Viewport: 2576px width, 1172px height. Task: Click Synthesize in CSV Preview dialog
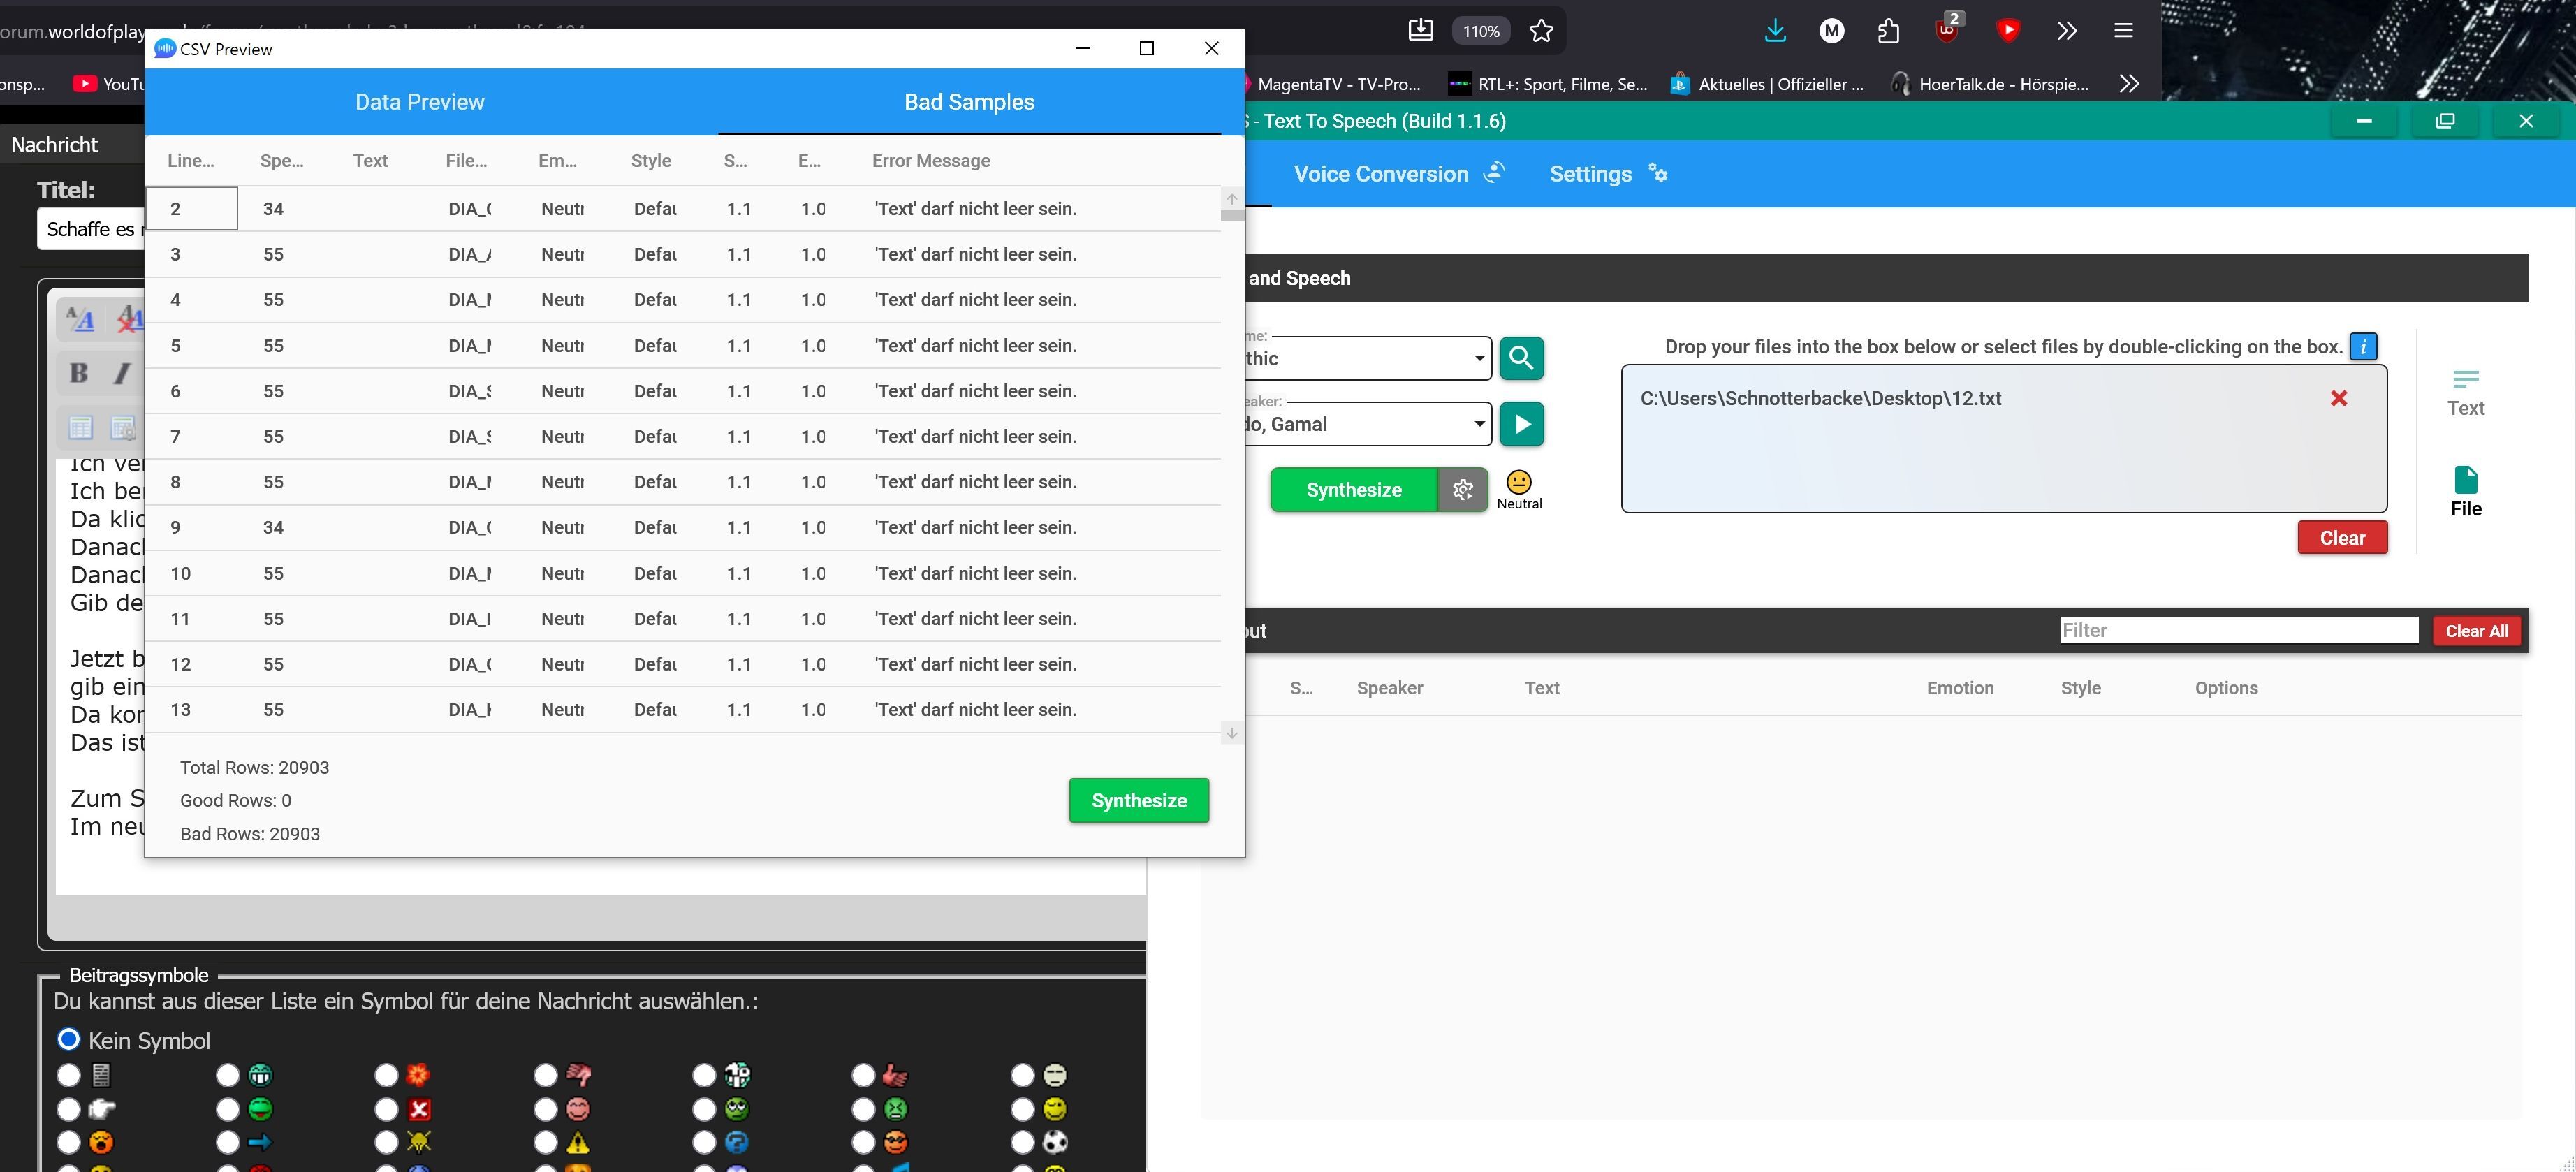tap(1138, 801)
